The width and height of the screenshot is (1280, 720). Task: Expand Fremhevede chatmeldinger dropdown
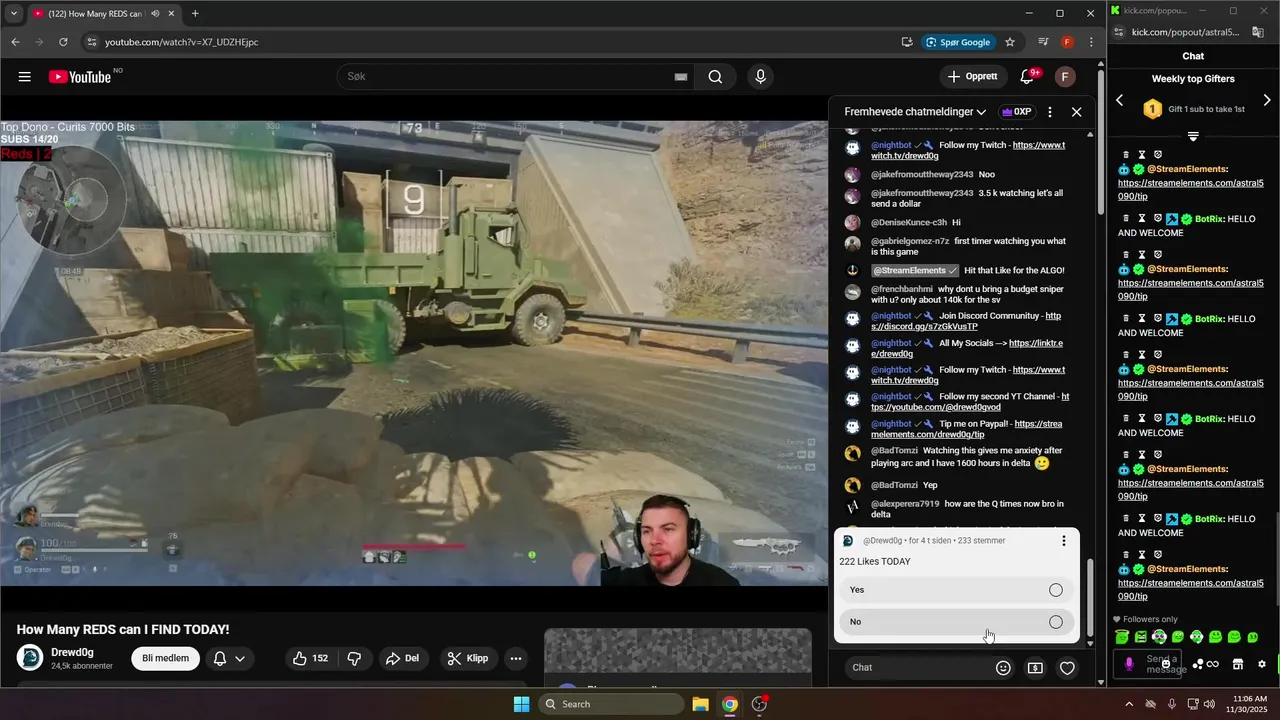point(915,112)
